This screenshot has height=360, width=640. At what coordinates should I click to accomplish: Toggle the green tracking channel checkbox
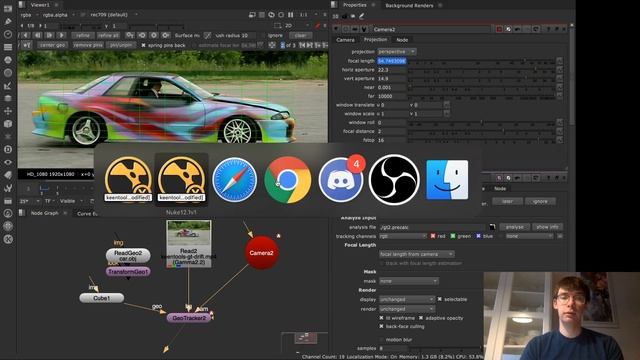[453, 236]
